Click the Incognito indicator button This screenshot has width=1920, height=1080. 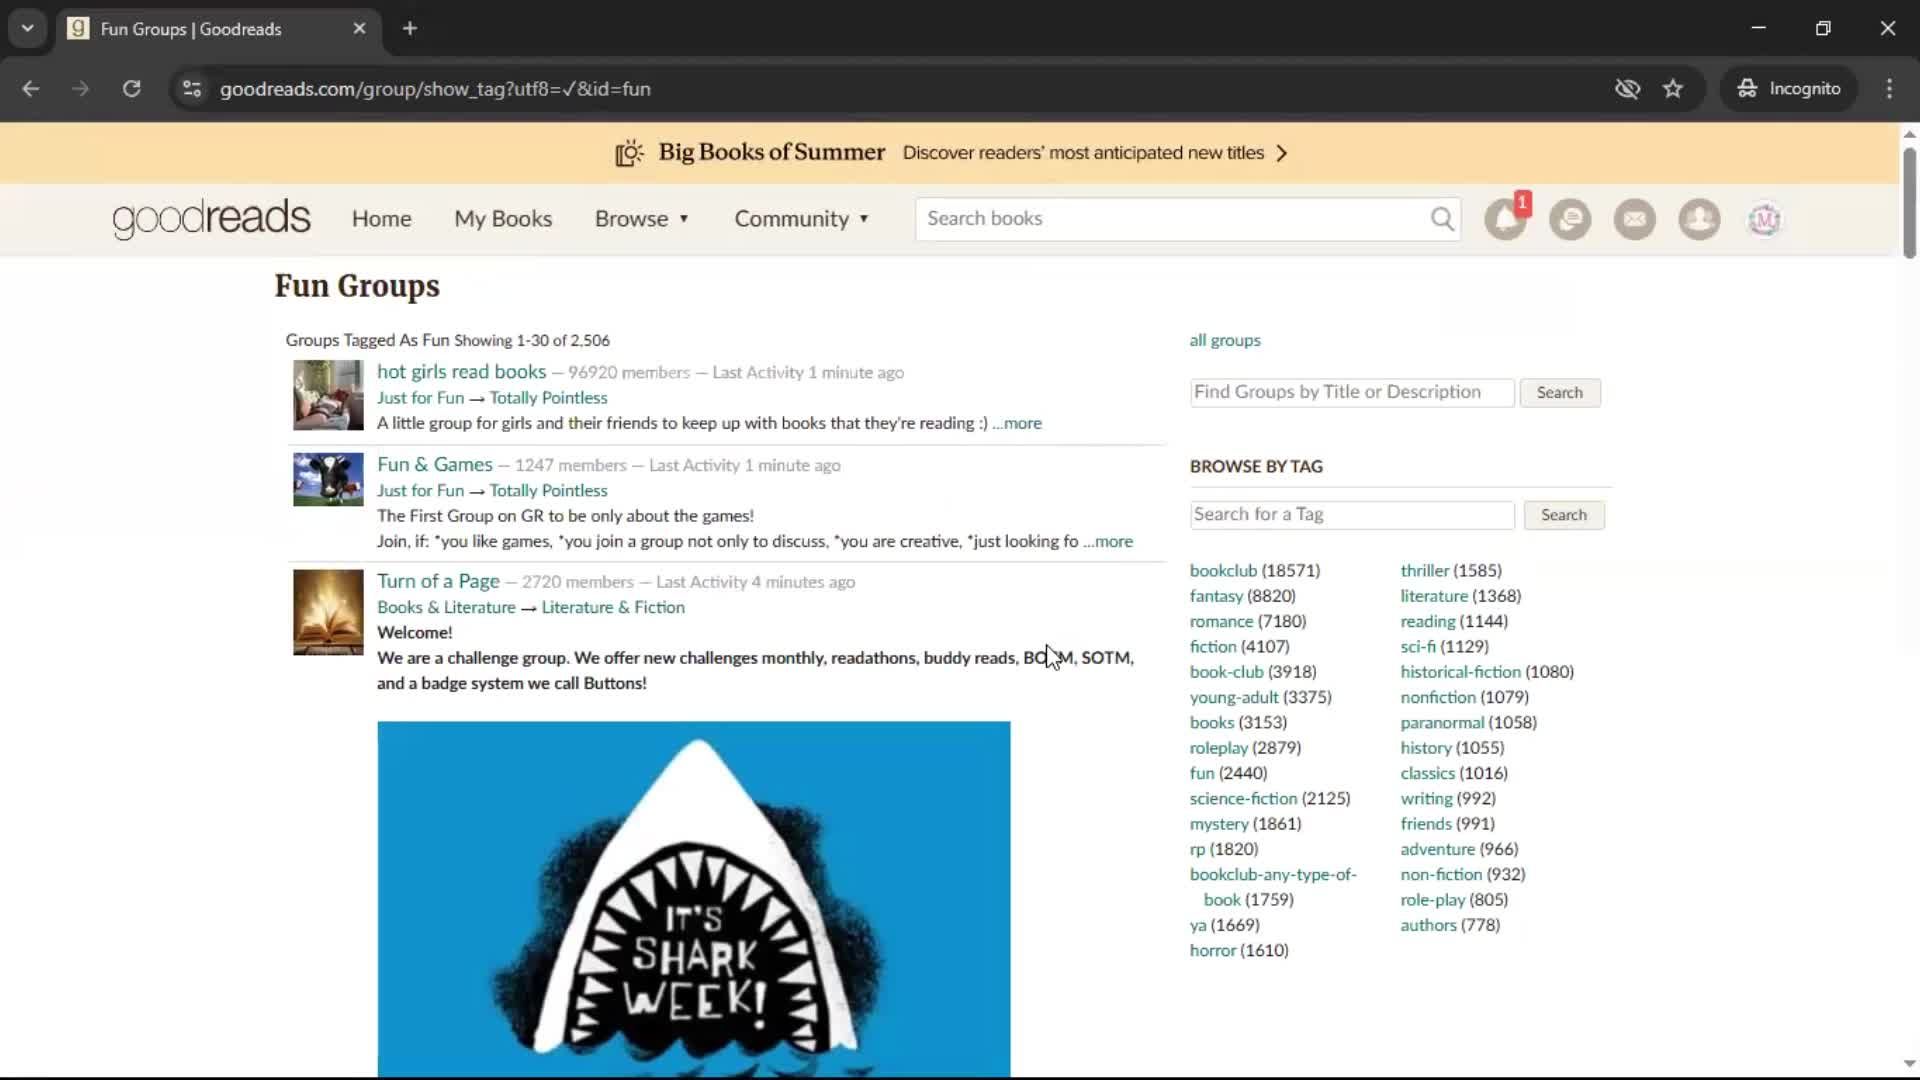coord(1788,89)
